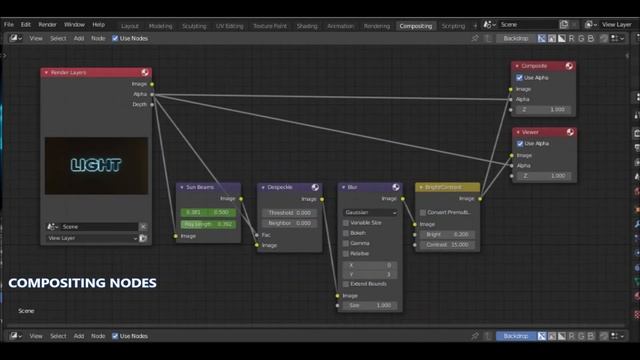Viewport: 640px width, 360px height.
Task: Click the Blur node preview icon
Action: click(x=396, y=187)
